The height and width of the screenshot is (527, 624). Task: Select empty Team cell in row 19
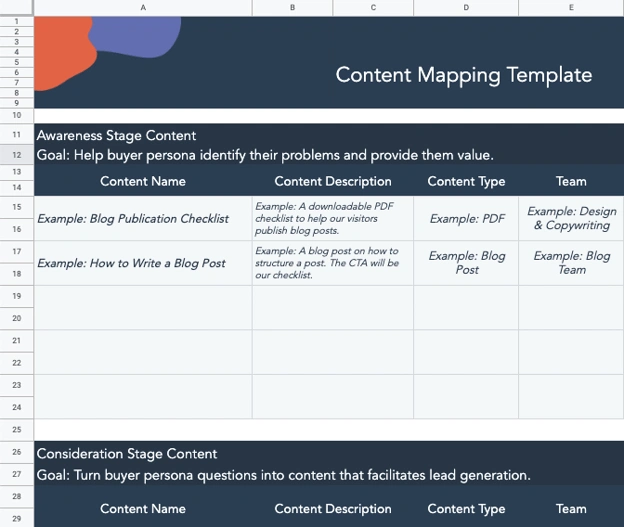(x=571, y=307)
